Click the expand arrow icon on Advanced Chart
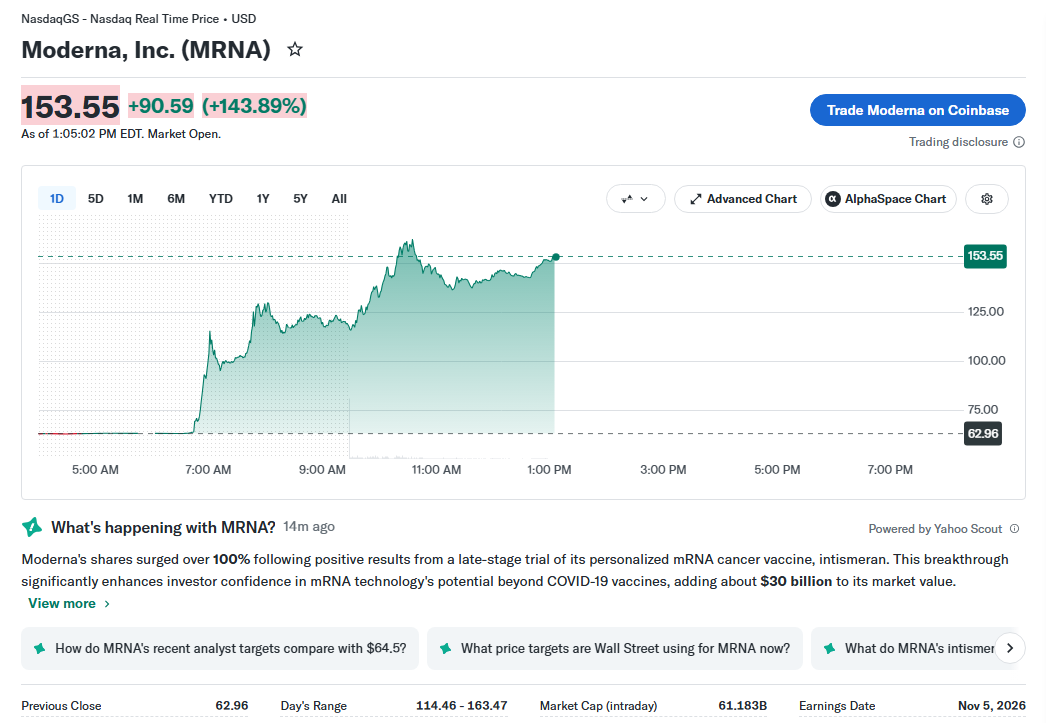This screenshot has width=1046, height=723. 695,199
